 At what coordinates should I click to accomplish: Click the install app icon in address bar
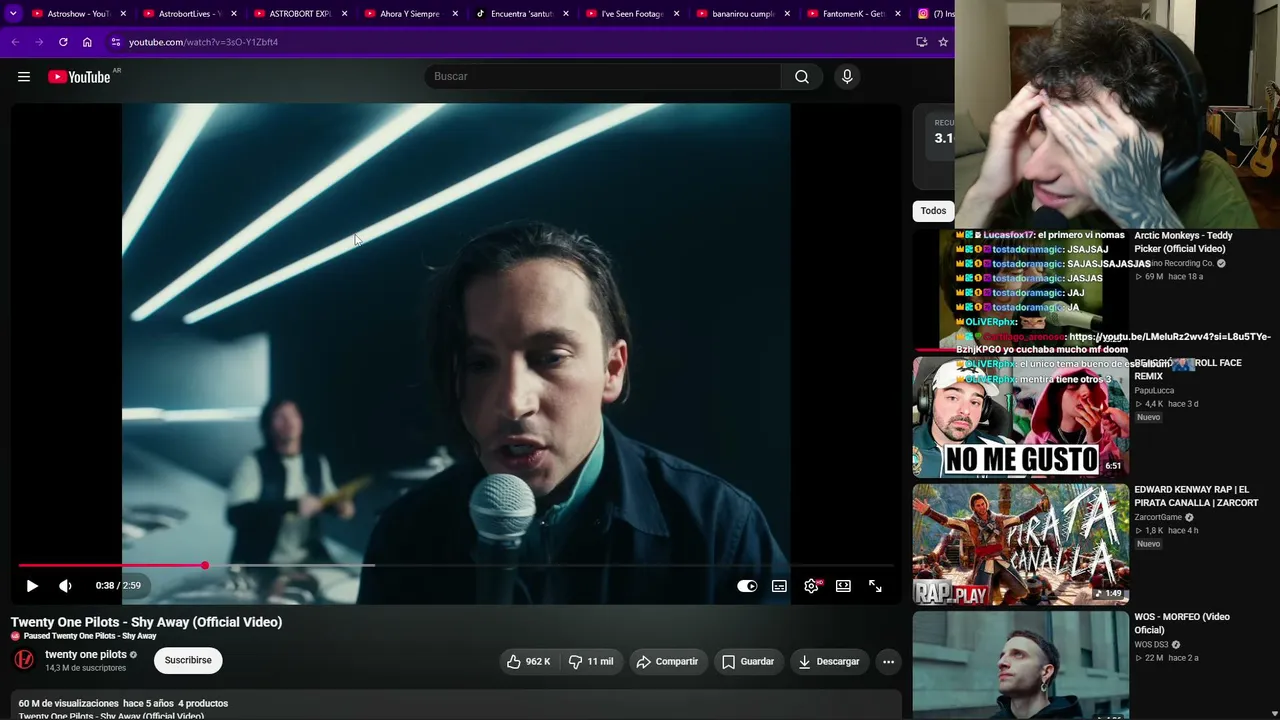[921, 42]
